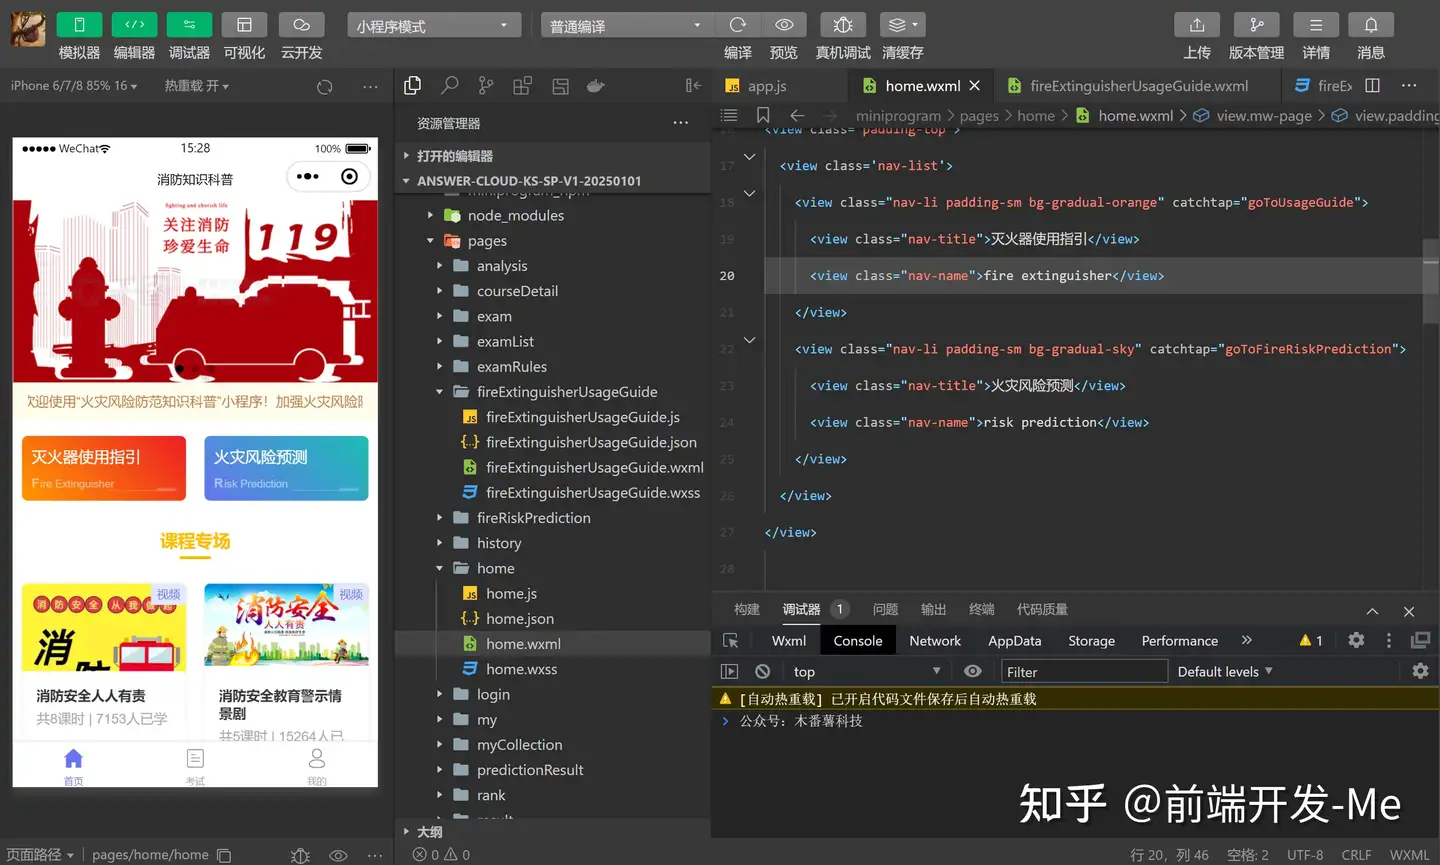The height and width of the screenshot is (865, 1440).
Task: Select the Storage tab
Action: (1091, 641)
